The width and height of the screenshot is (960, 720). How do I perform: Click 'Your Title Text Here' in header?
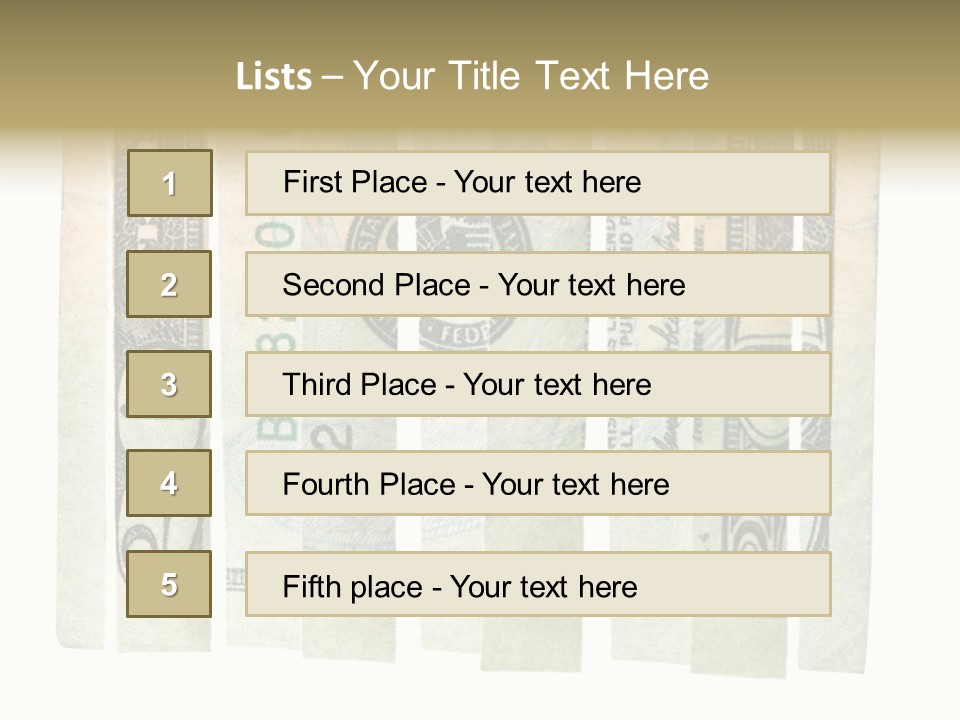pos(531,76)
